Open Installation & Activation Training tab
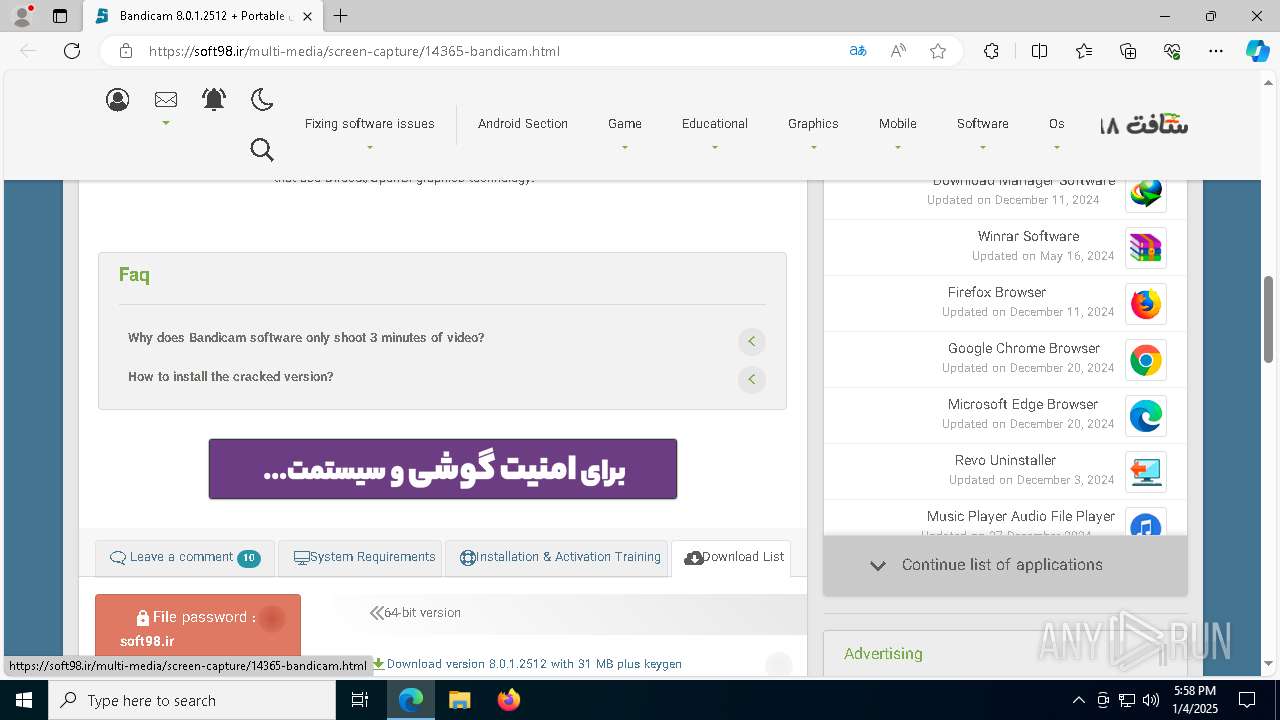1280x720 pixels. [x=556, y=558]
